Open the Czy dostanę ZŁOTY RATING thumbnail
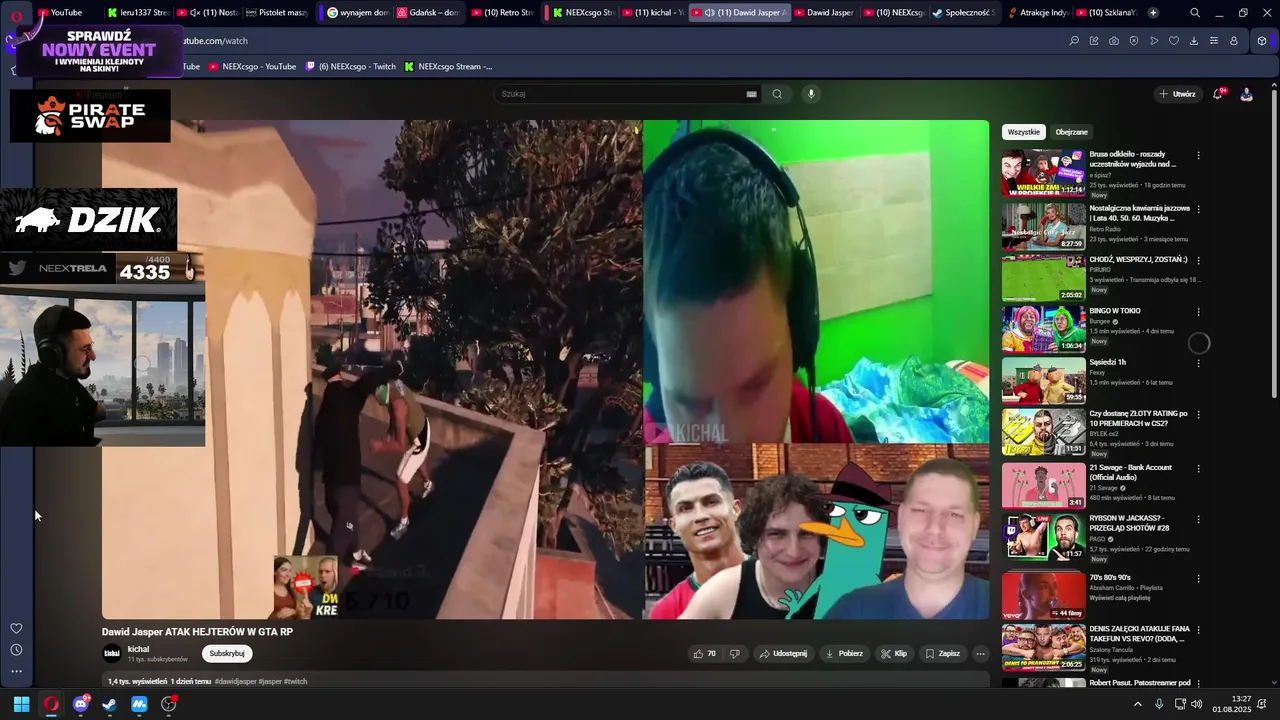The image size is (1280, 720). coord(1043,431)
